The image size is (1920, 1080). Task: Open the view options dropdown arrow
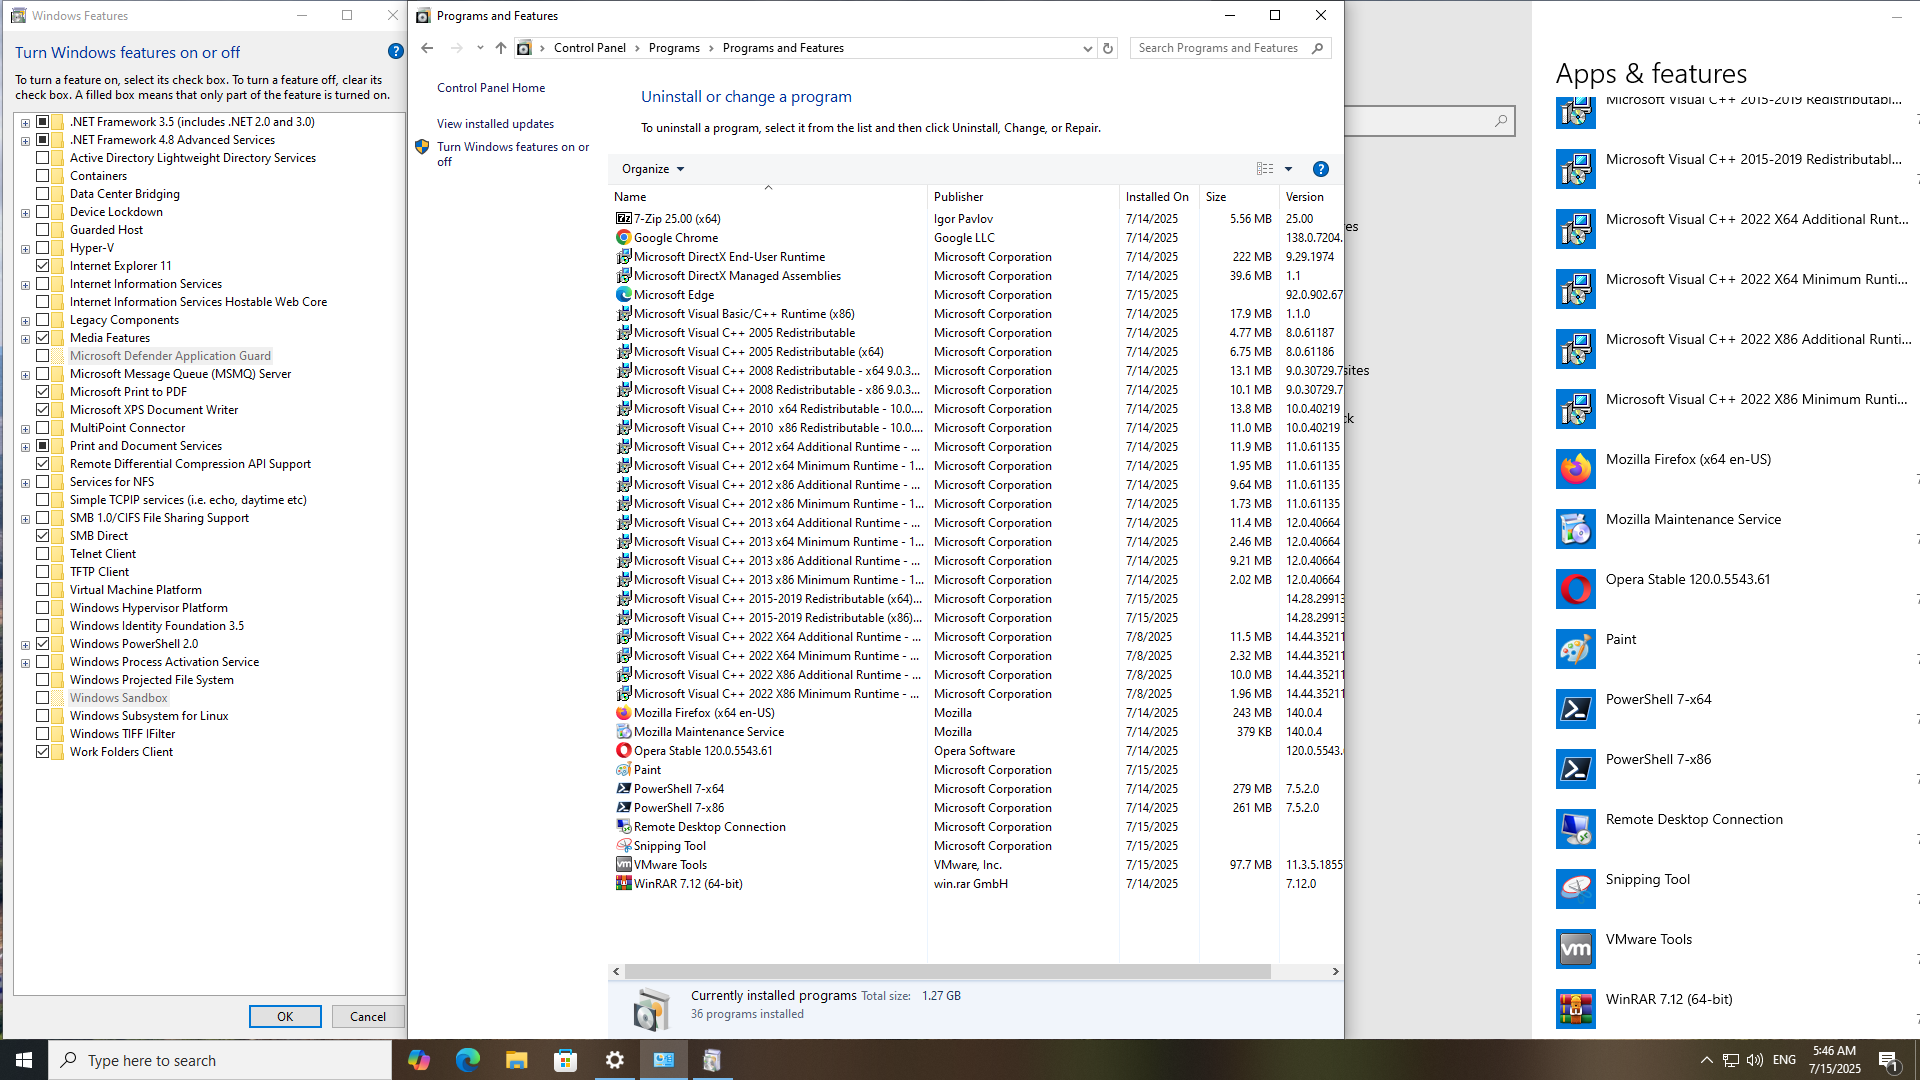[x=1288, y=169]
